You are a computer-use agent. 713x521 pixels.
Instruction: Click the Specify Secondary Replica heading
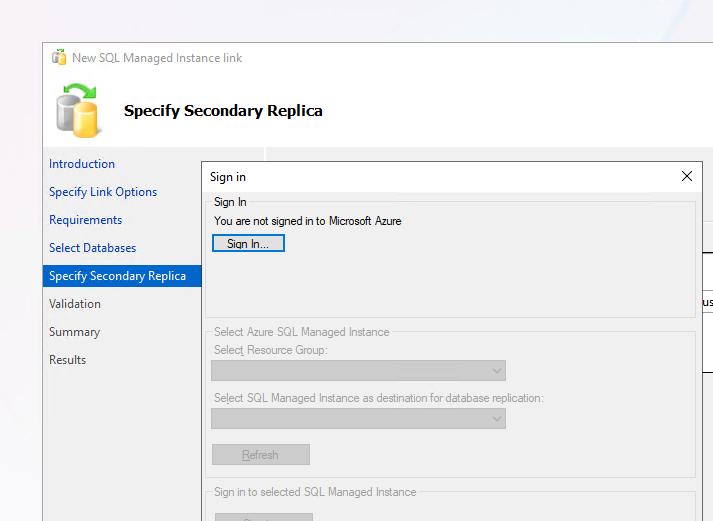click(x=223, y=110)
